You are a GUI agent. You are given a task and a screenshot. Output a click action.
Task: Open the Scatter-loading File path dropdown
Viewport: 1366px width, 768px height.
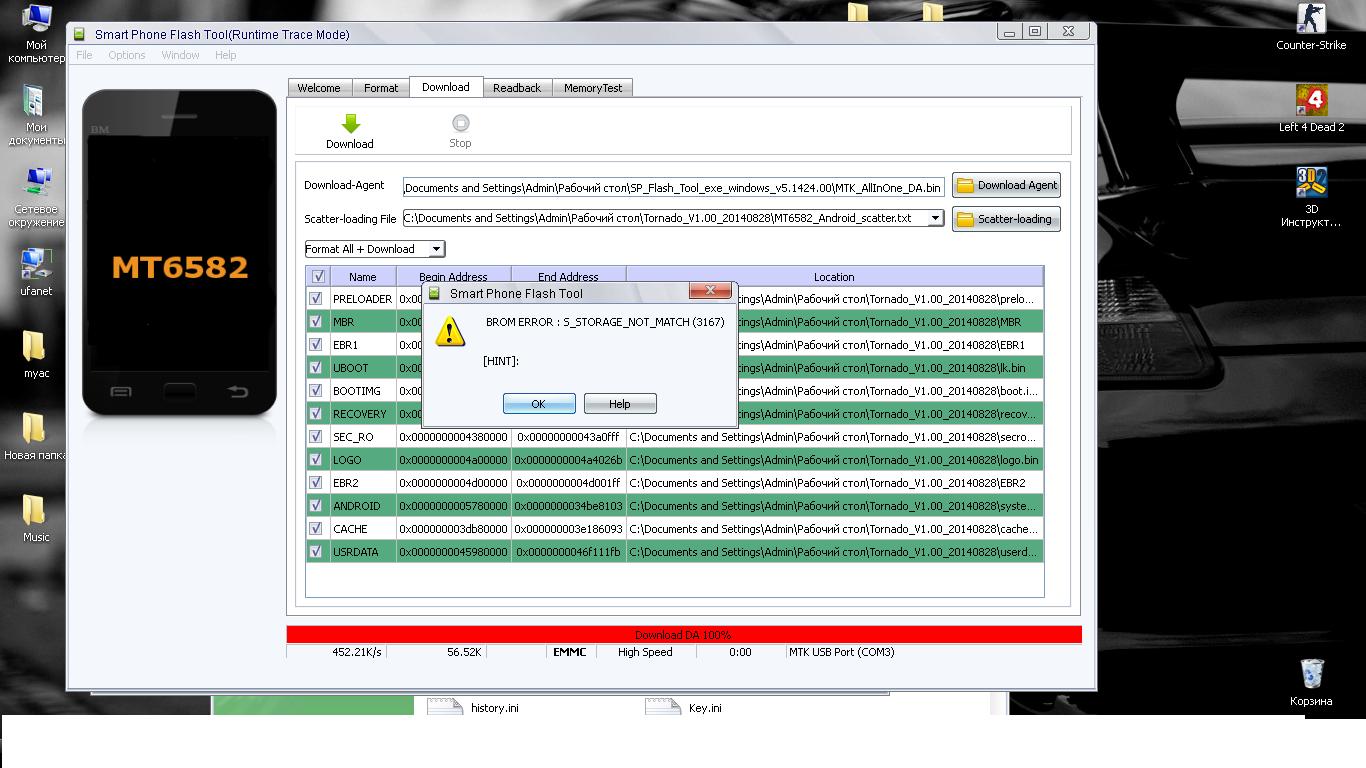pyautogui.click(x=936, y=218)
